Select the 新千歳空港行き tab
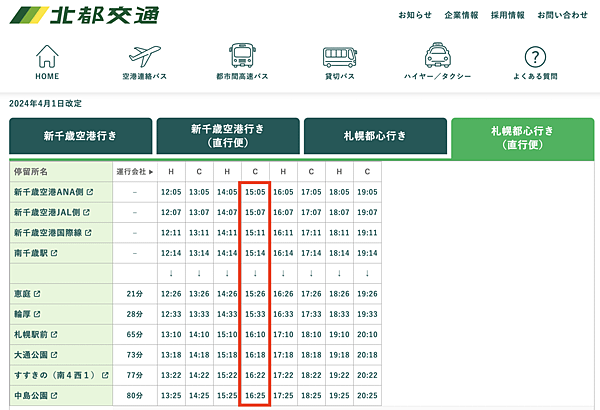 pyautogui.click(x=80, y=136)
